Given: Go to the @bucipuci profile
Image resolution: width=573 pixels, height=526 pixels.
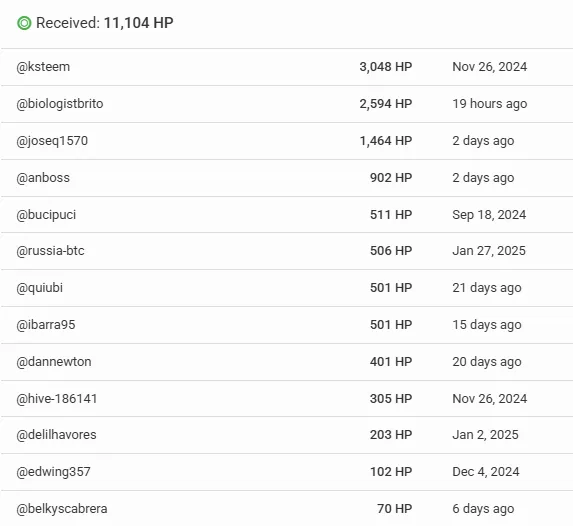Looking at the screenshot, I should [x=46, y=215].
